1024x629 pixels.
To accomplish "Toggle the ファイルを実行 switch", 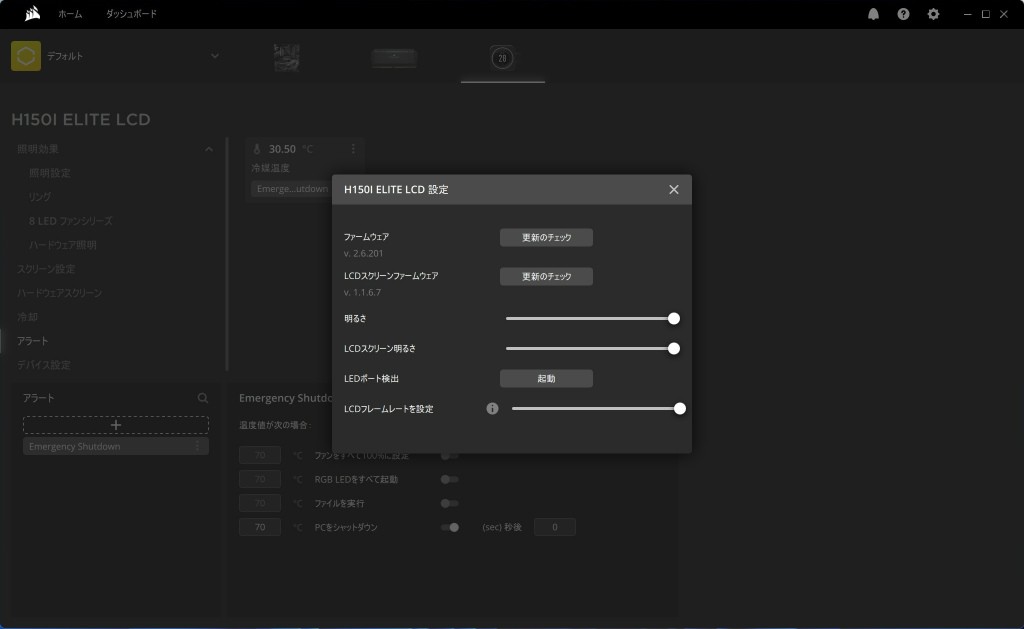I will [x=450, y=503].
